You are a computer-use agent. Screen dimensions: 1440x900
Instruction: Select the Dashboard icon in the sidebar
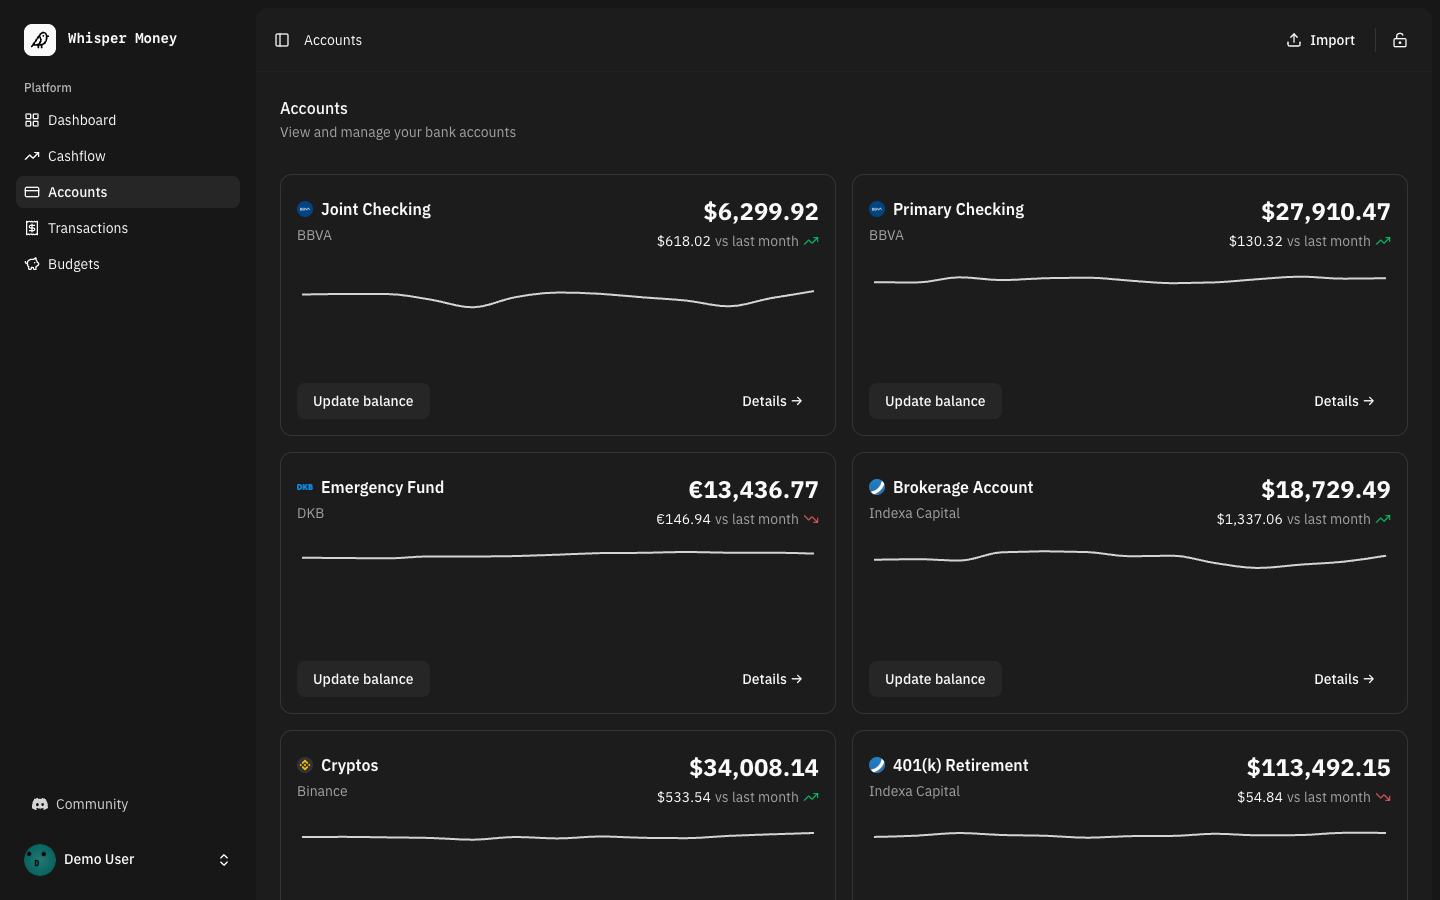tap(31, 120)
